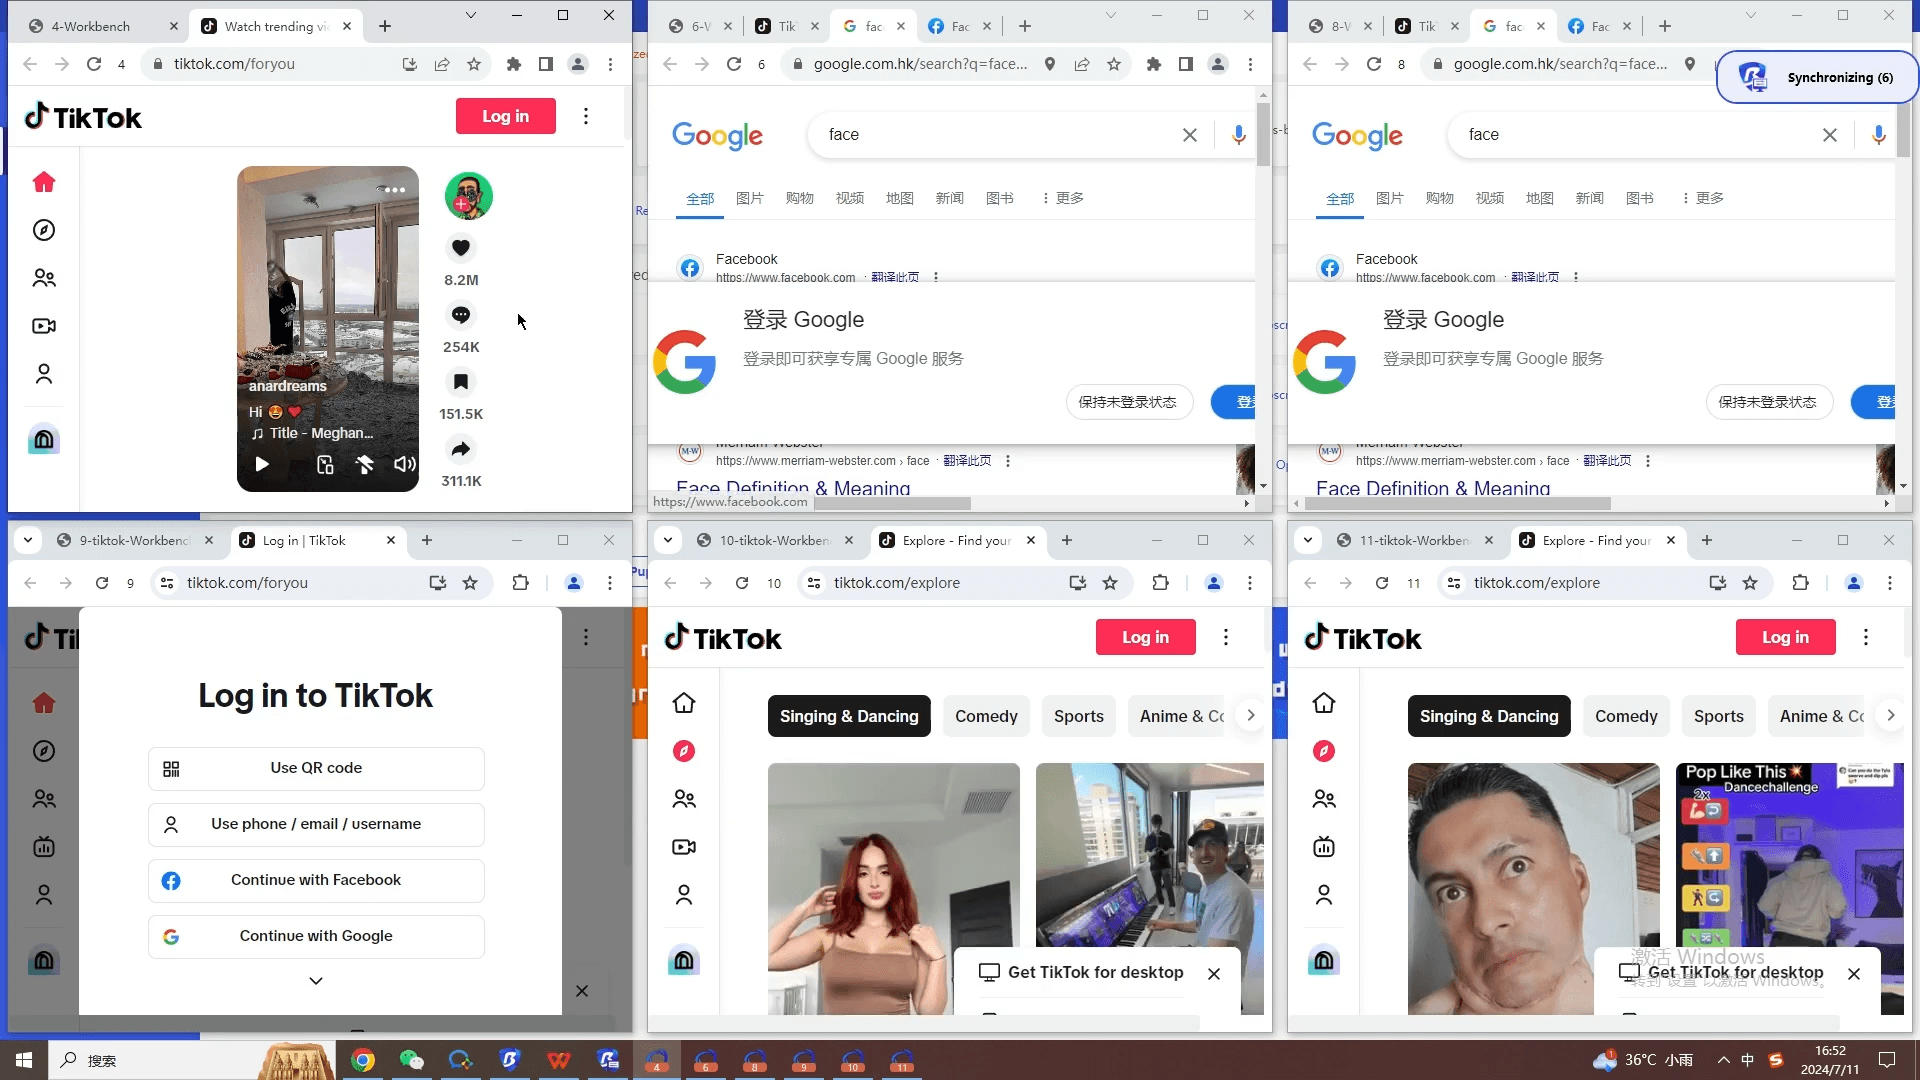The width and height of the screenshot is (1920, 1080).
Task: Play the paused TikTok video
Action: coord(262,464)
